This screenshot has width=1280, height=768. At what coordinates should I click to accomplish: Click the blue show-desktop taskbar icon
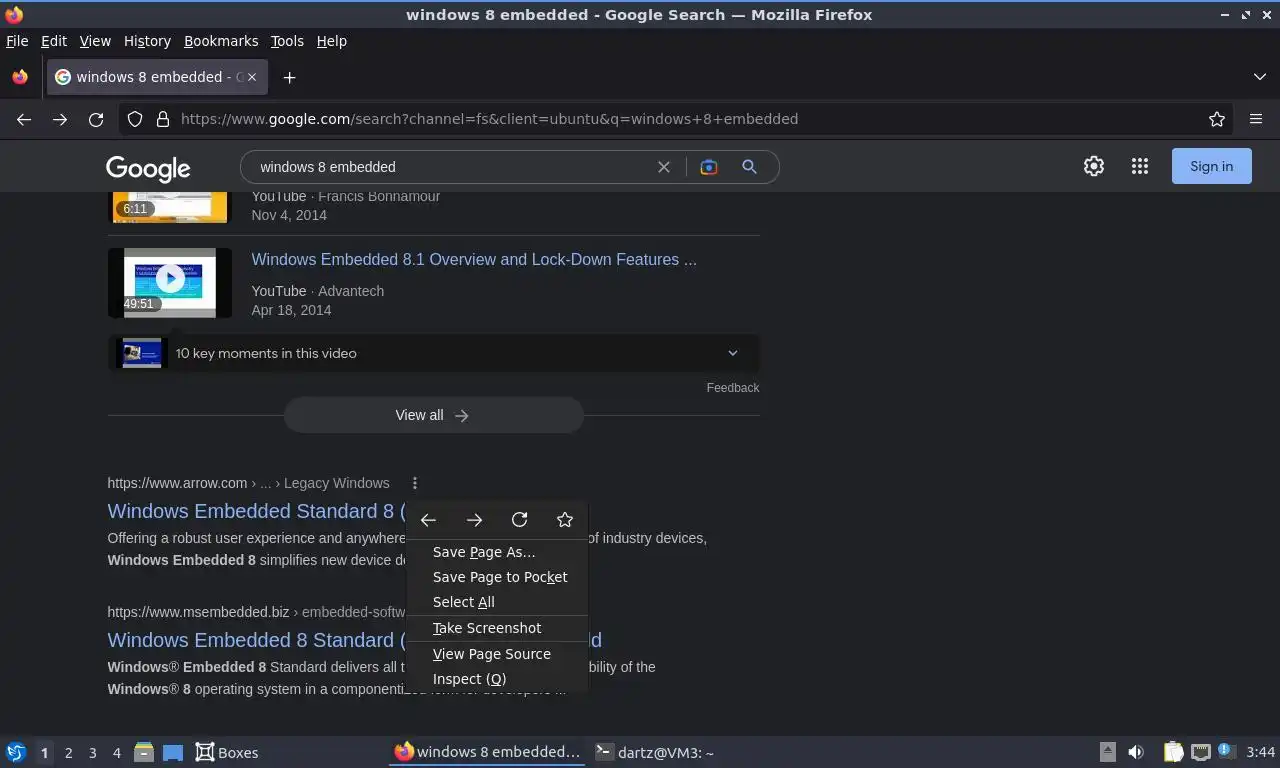(173, 753)
